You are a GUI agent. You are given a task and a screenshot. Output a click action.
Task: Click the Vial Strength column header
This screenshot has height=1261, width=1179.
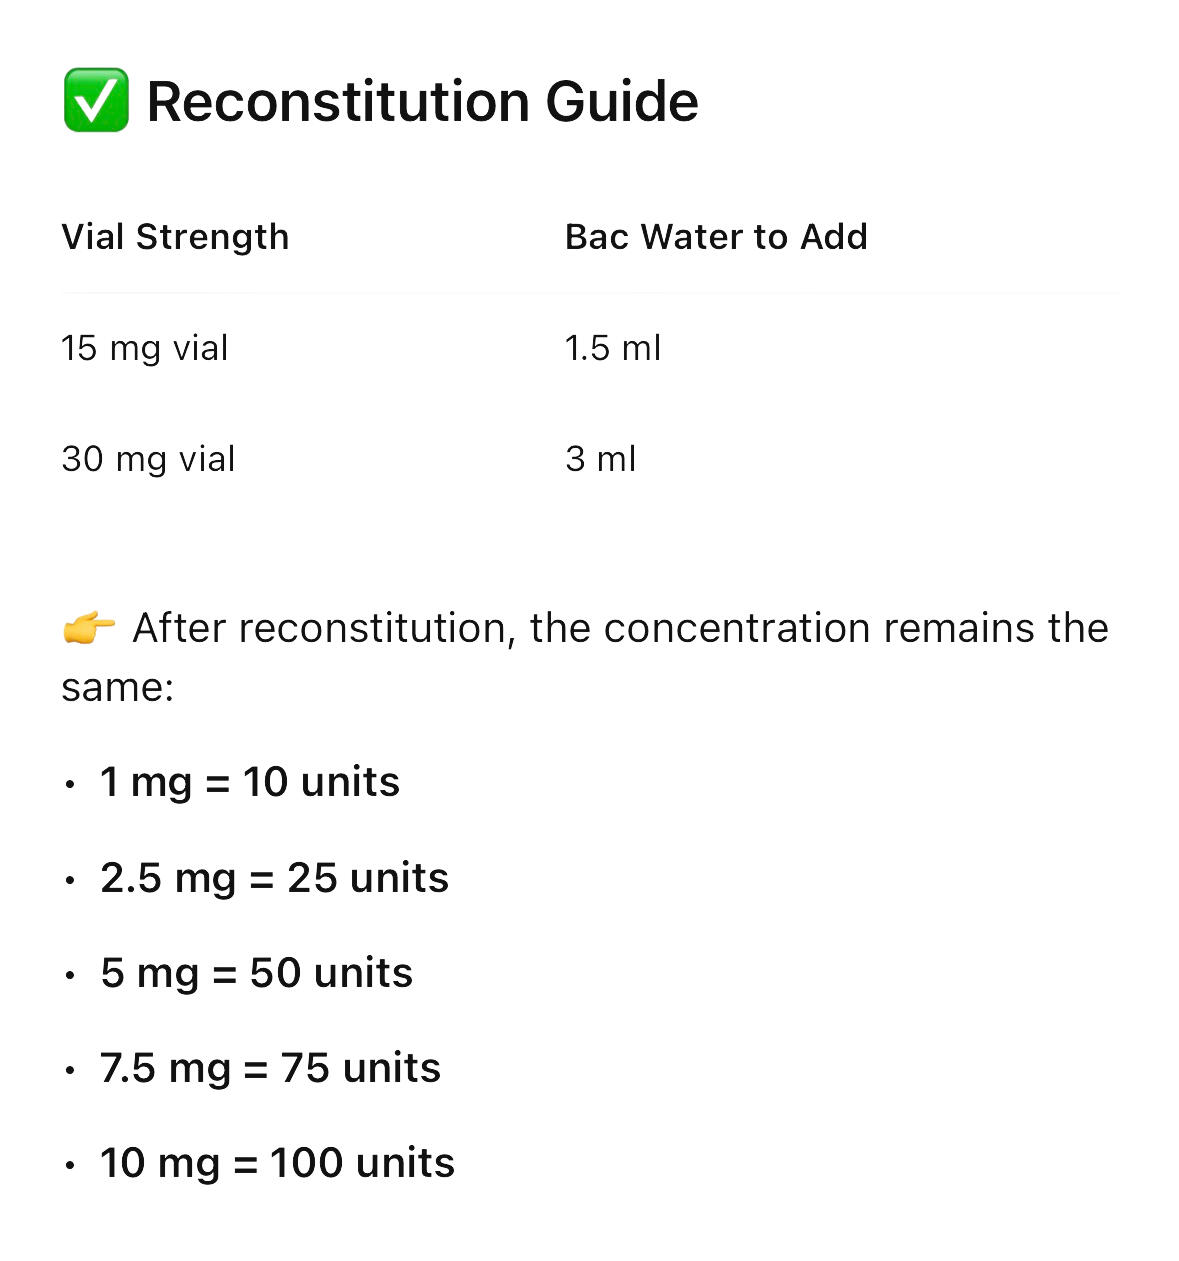tap(175, 237)
